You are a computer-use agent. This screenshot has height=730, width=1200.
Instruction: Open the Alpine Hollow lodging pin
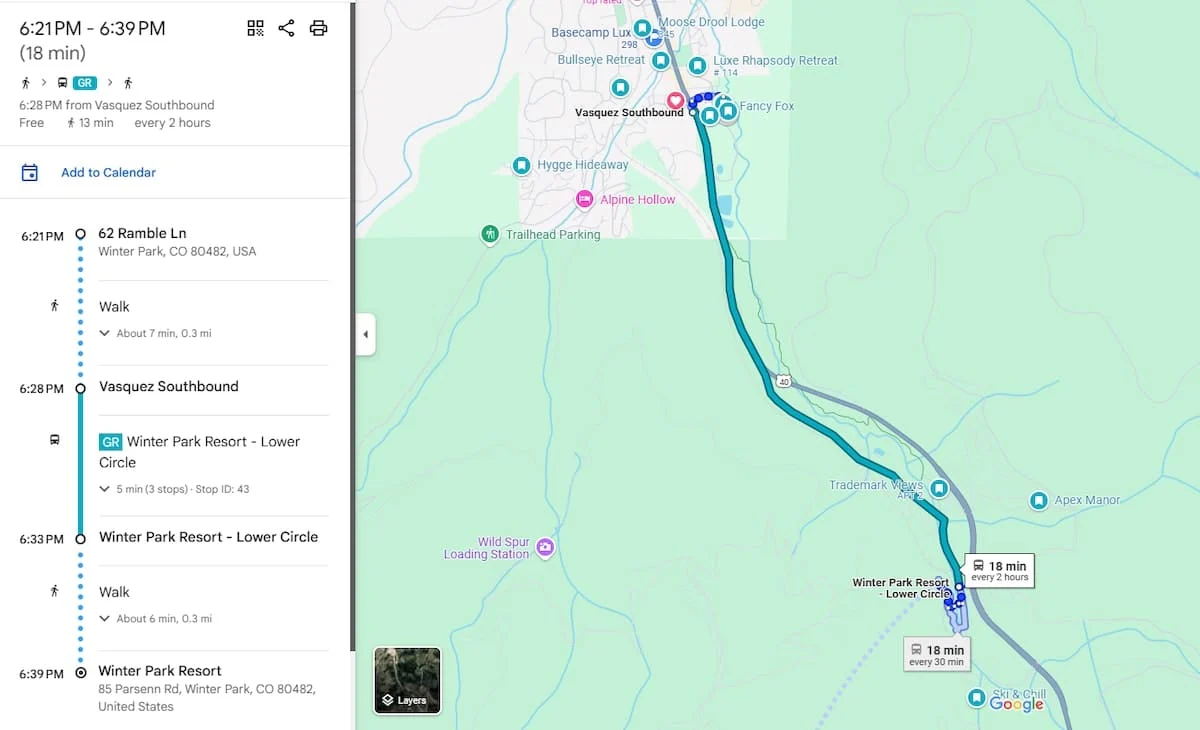[585, 200]
